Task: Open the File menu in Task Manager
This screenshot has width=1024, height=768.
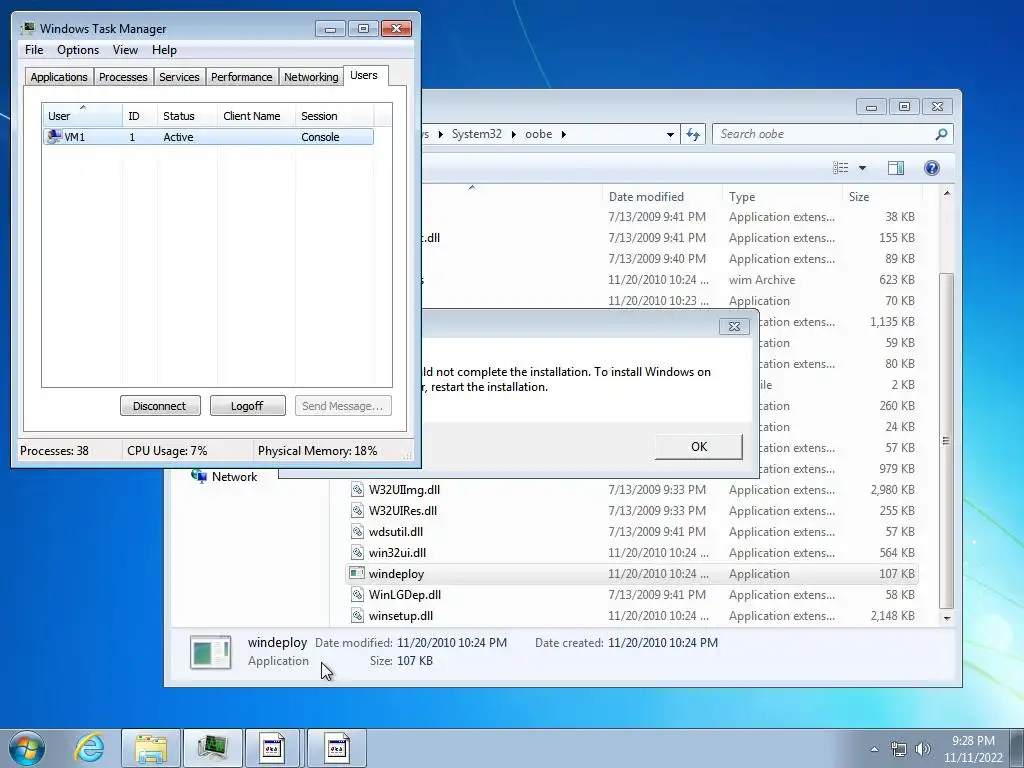Action: tap(34, 50)
